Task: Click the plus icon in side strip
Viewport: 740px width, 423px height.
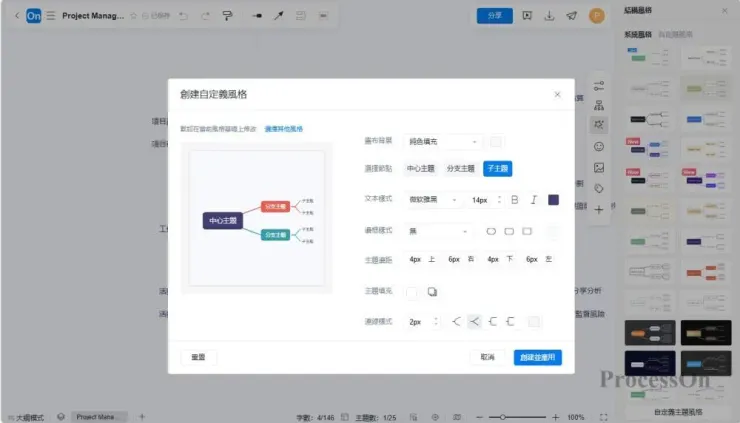Action: [599, 210]
